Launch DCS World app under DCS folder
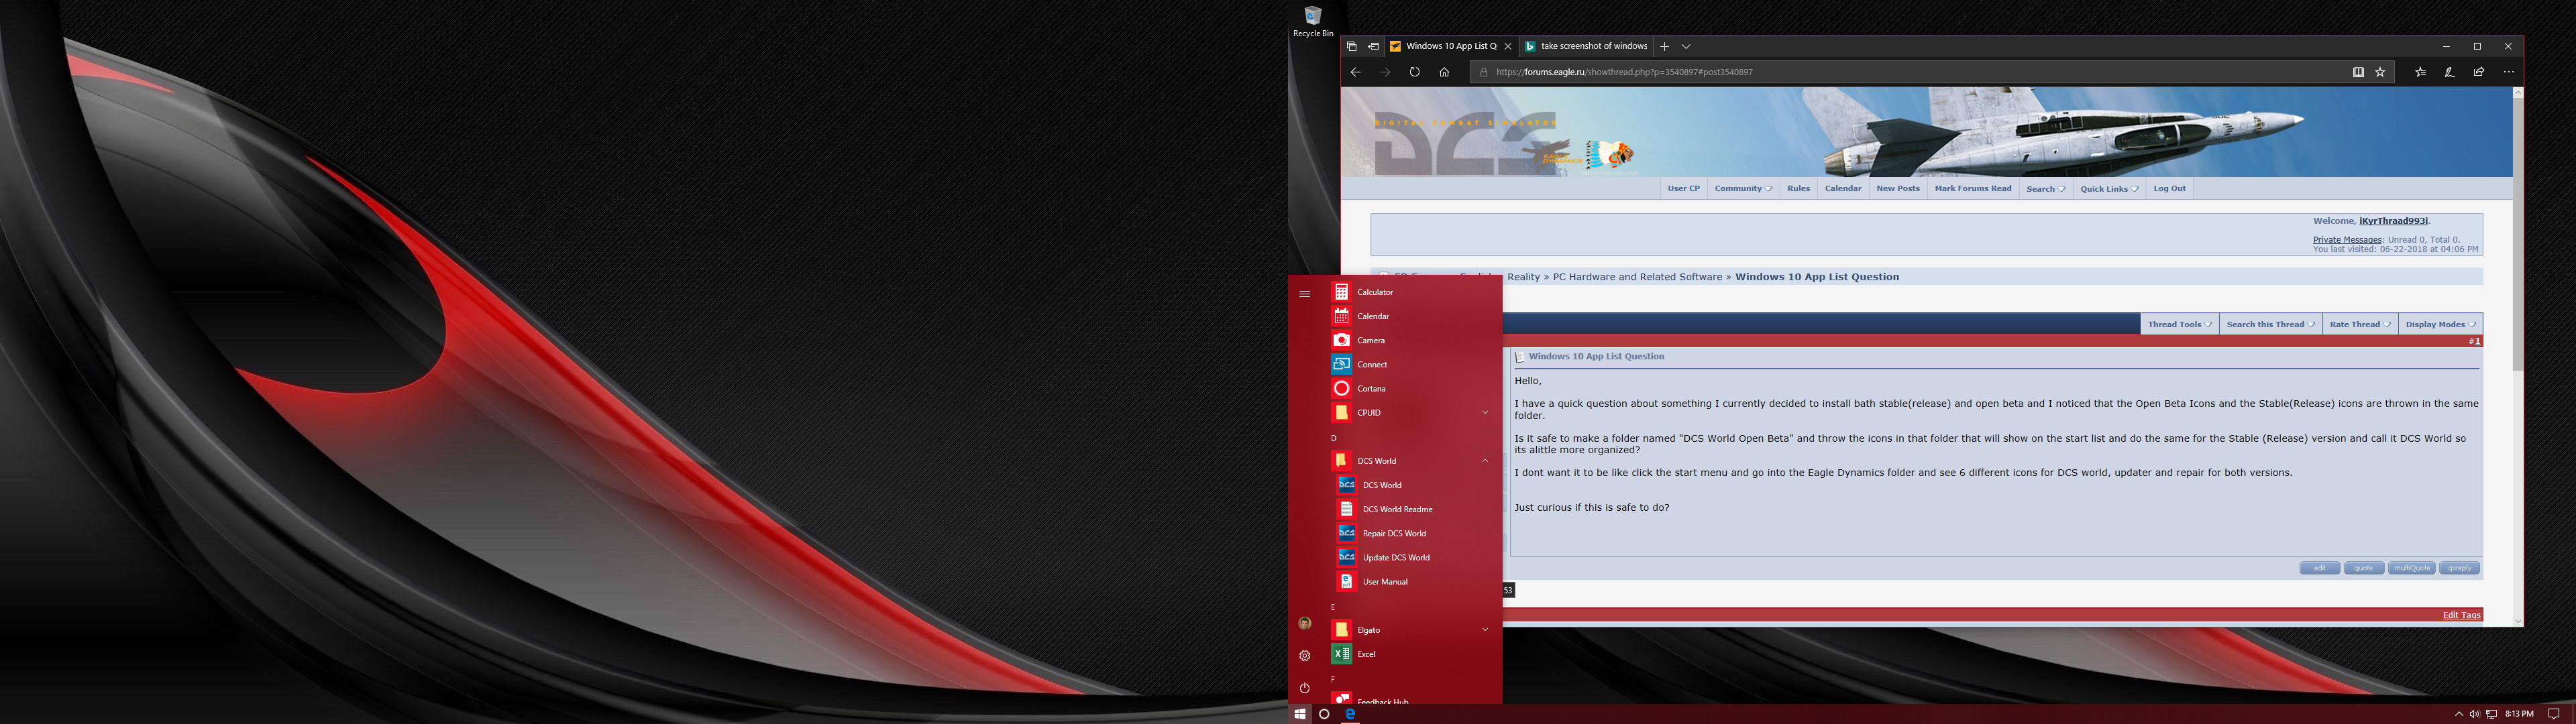 point(1414,485)
